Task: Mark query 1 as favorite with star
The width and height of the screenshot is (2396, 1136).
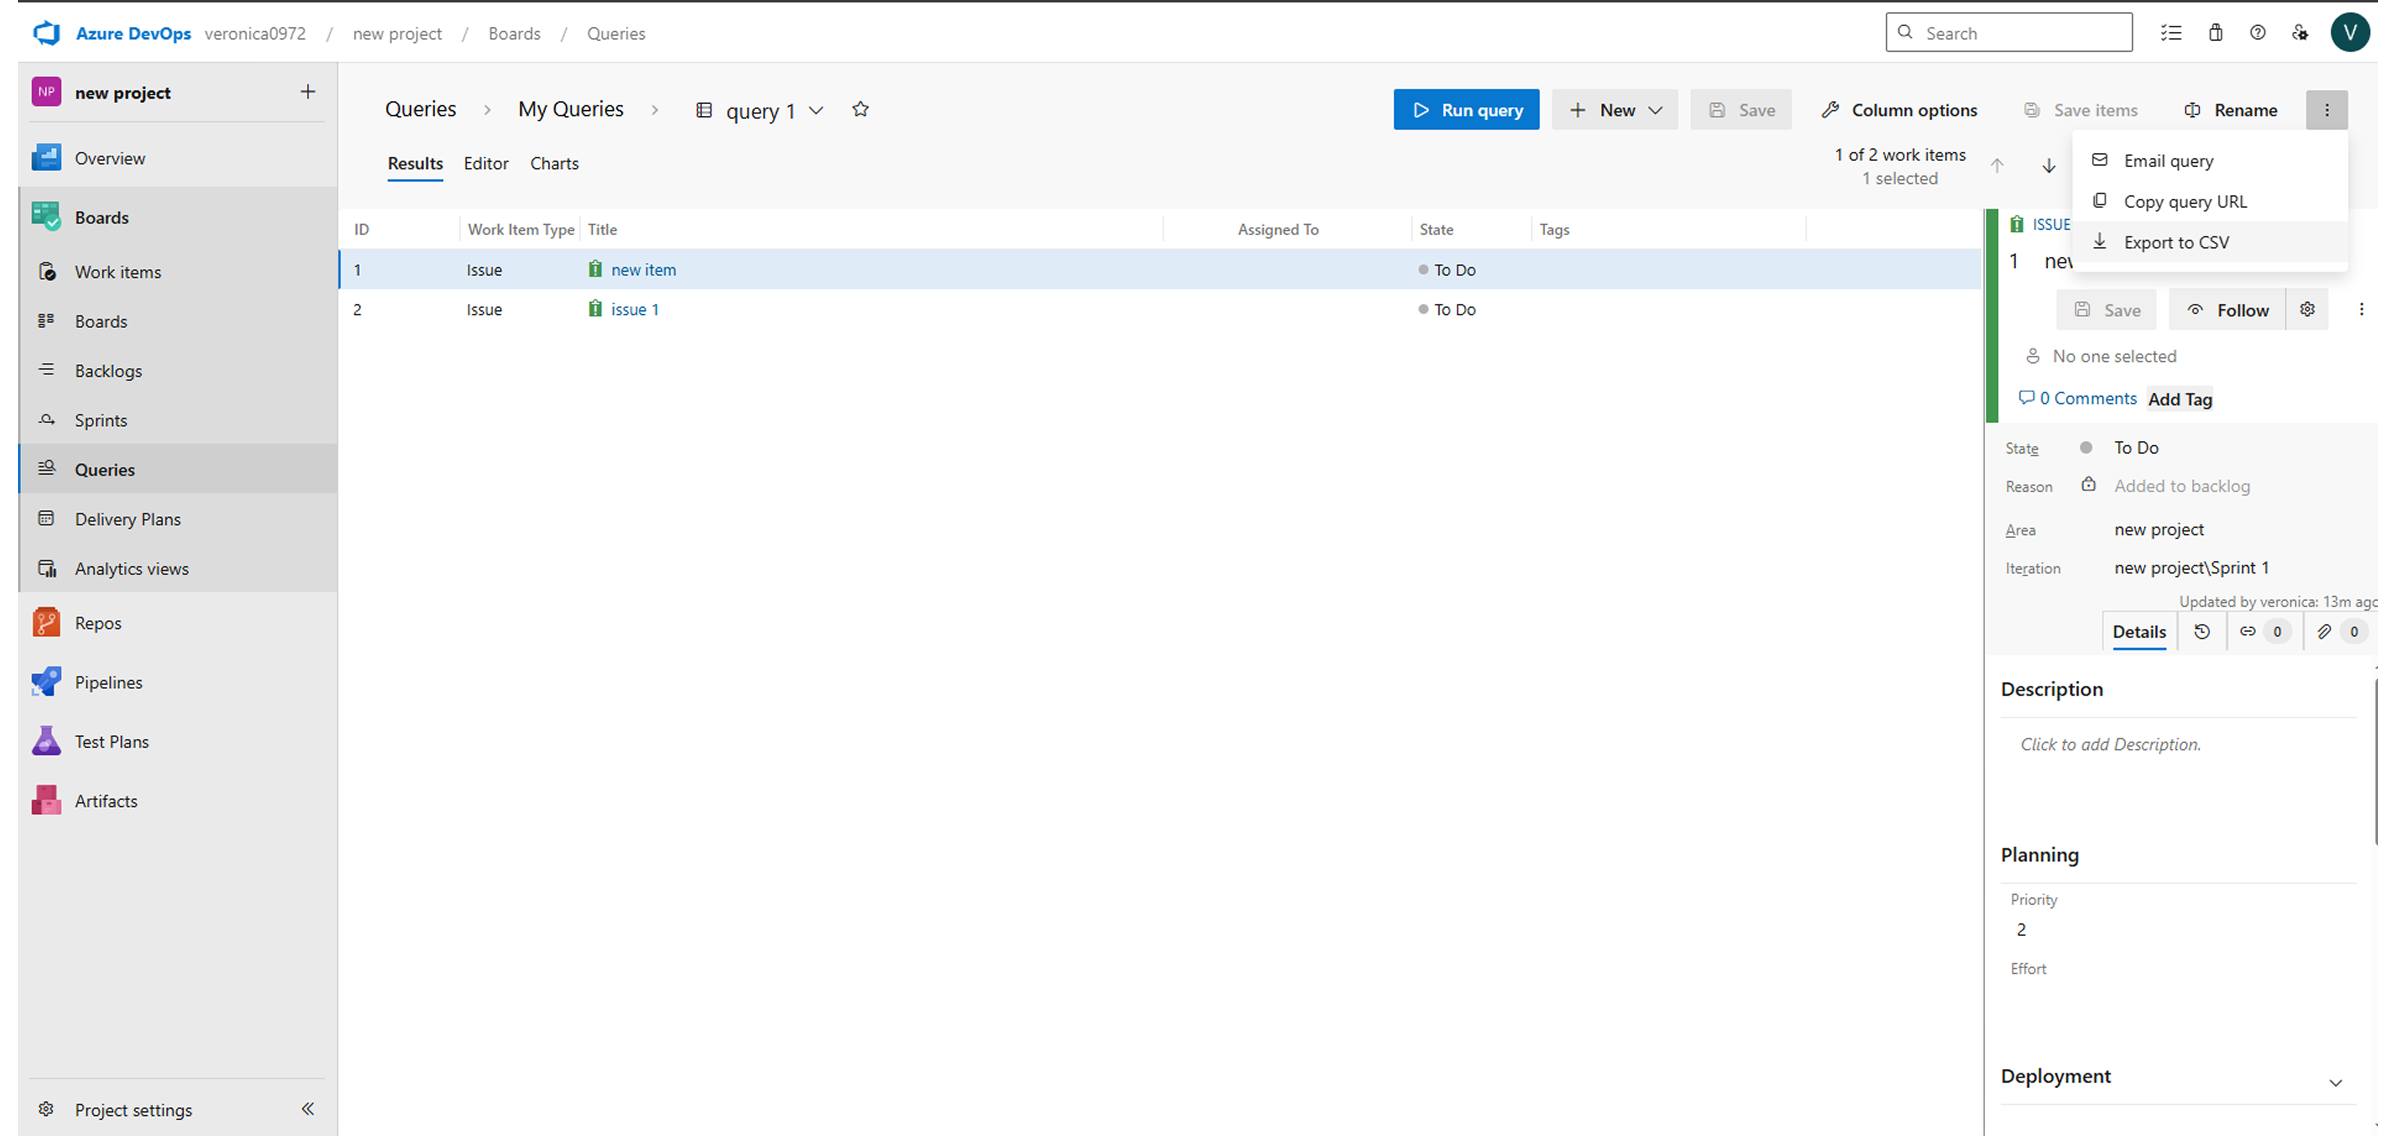Action: click(x=860, y=109)
